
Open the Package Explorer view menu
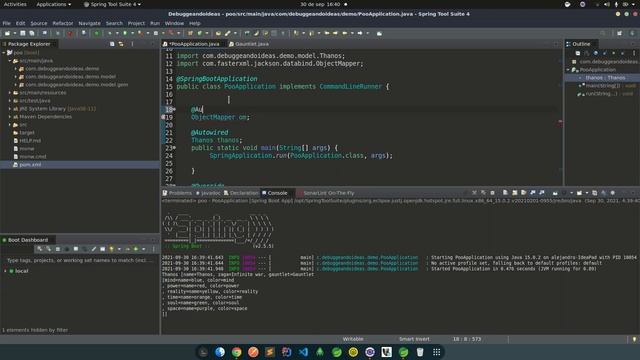132,44
